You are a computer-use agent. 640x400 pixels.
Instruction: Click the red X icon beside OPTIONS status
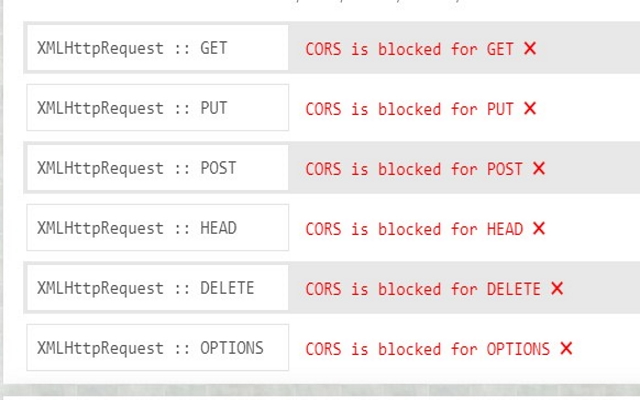[566, 348]
